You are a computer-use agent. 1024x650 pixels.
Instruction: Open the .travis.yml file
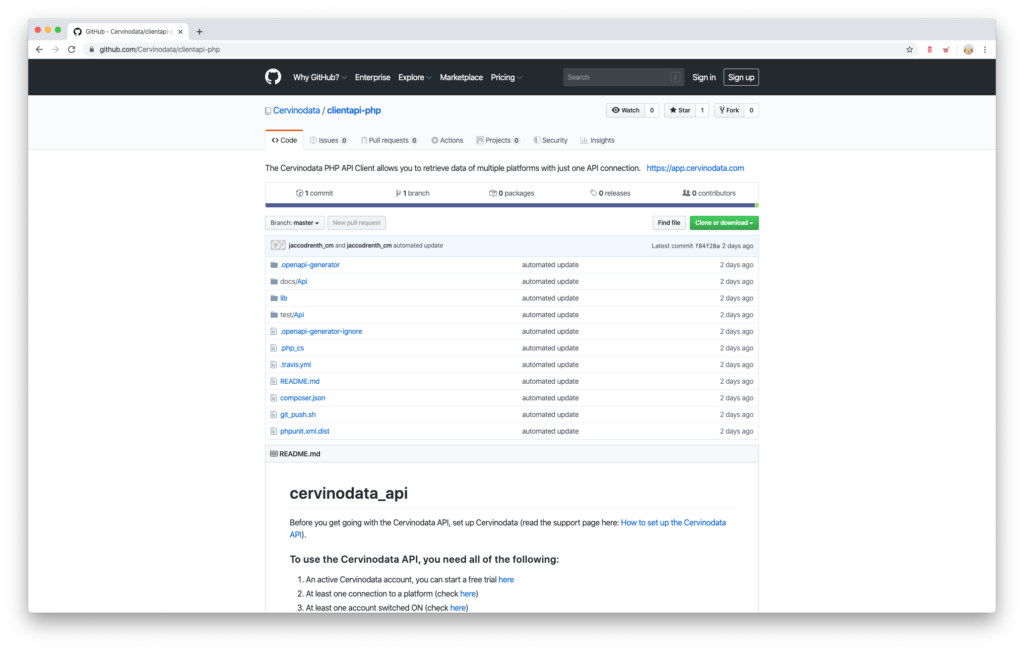(x=295, y=365)
